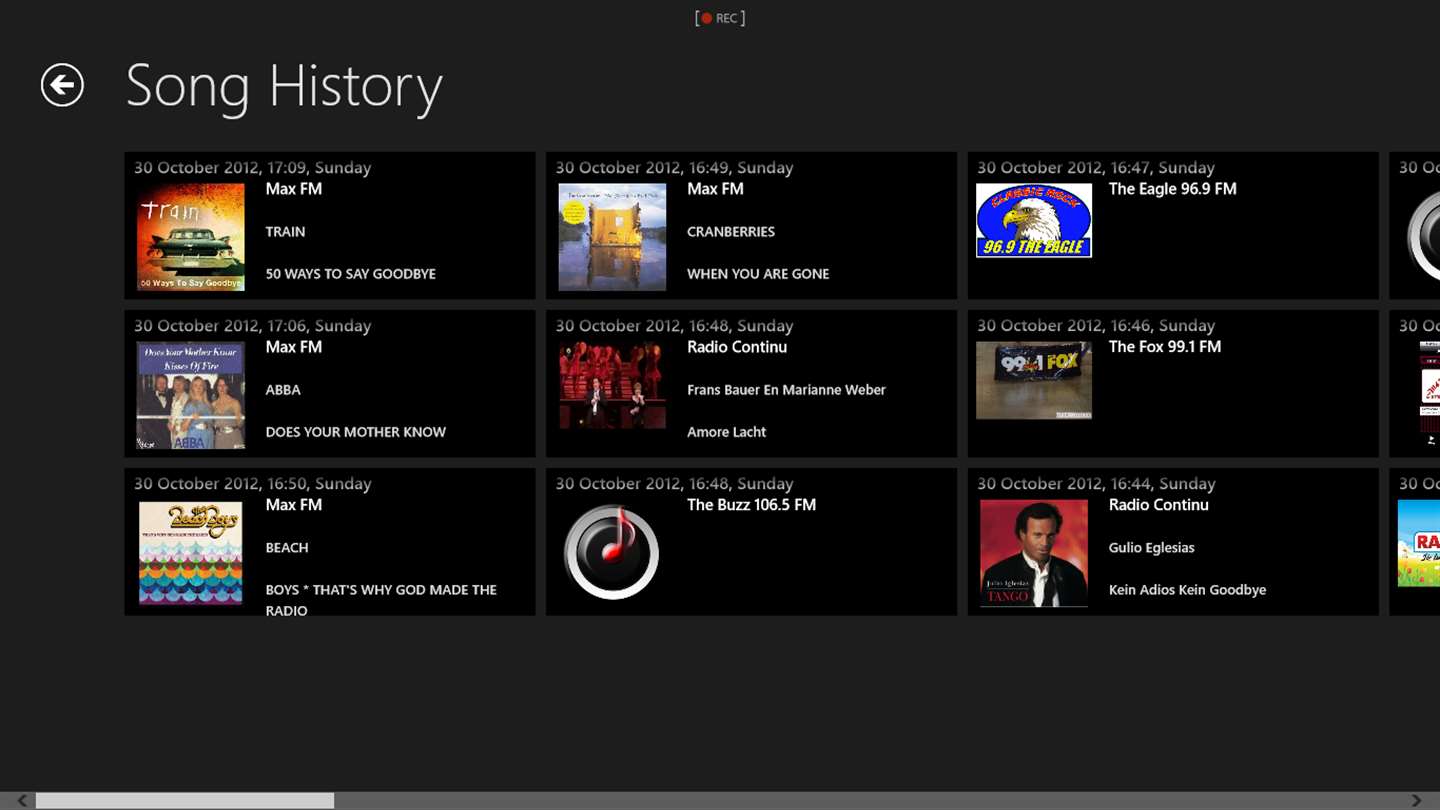
Task: Click 'Radio Continu' in the Amore Lacht entry
Action: coord(737,347)
